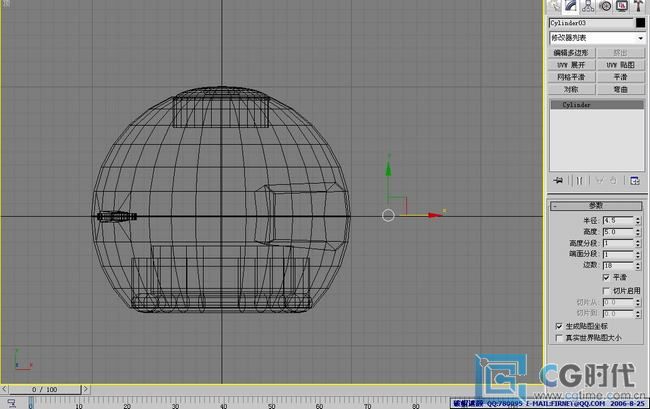
Task: Open the Motion panel tab
Action: pos(605,6)
